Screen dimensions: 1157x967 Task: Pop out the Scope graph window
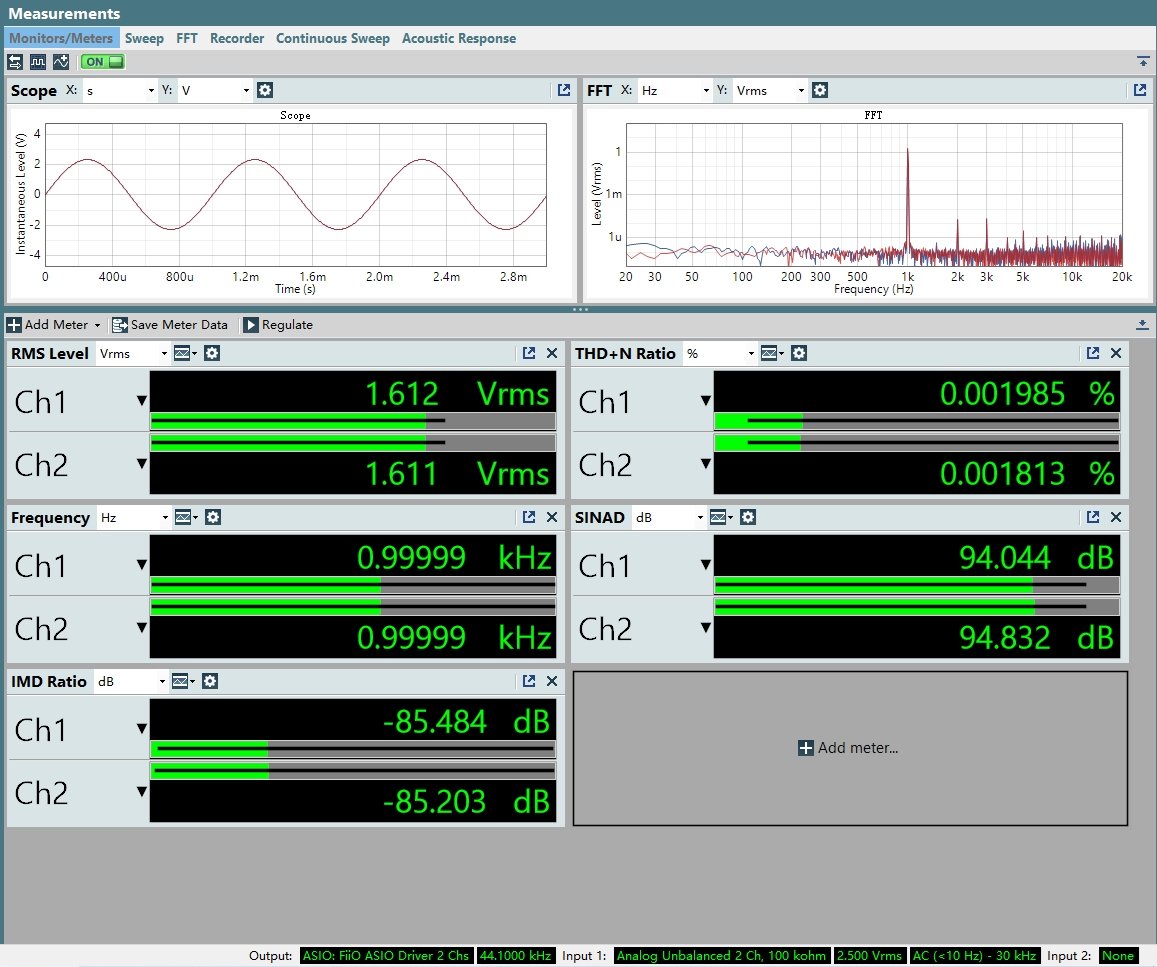coord(564,90)
